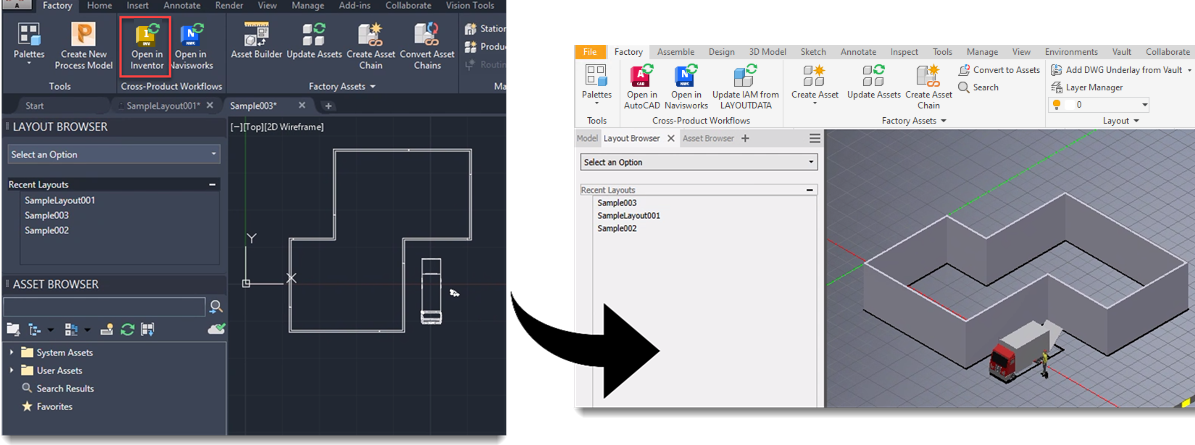Switch to Vision Tools tab in AutoCAD

tap(469, 5)
